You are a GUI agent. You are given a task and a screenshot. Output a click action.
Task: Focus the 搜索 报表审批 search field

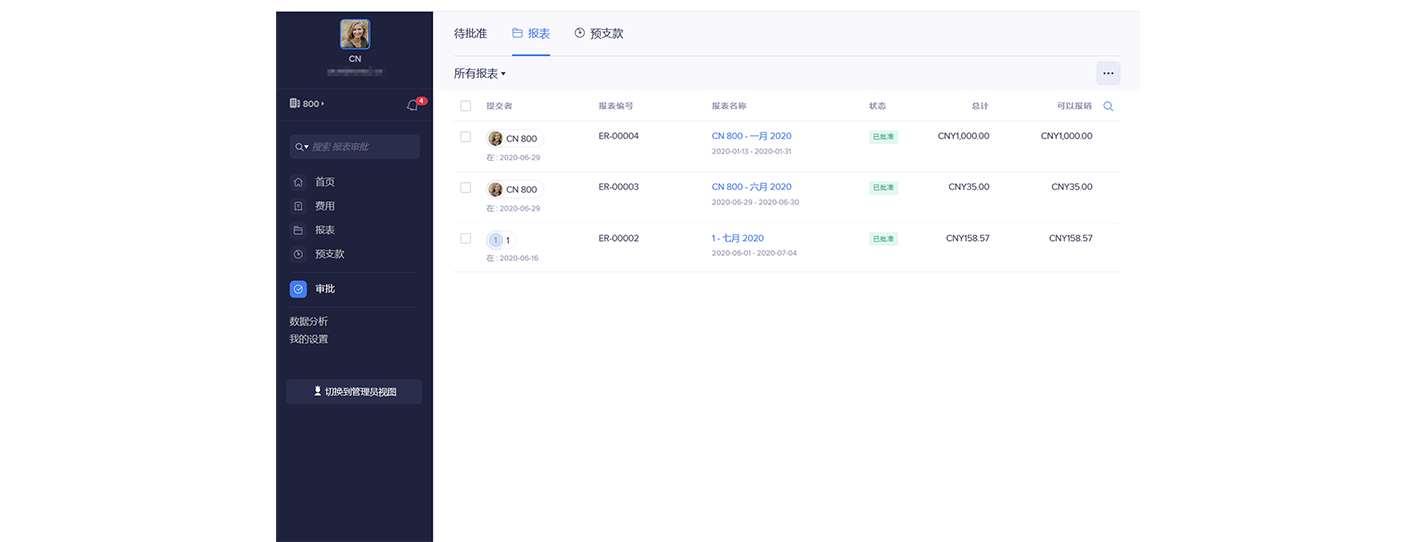tap(362, 147)
